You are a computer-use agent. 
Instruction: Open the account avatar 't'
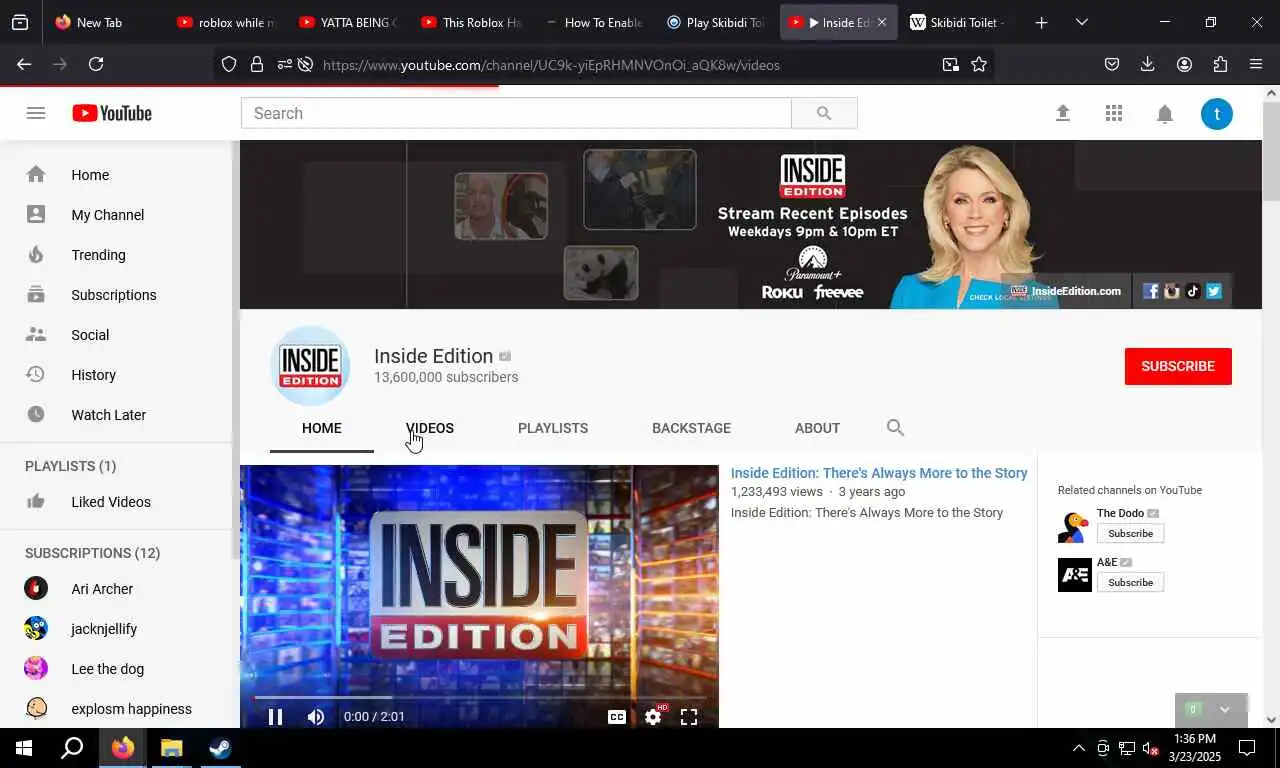(x=1217, y=114)
